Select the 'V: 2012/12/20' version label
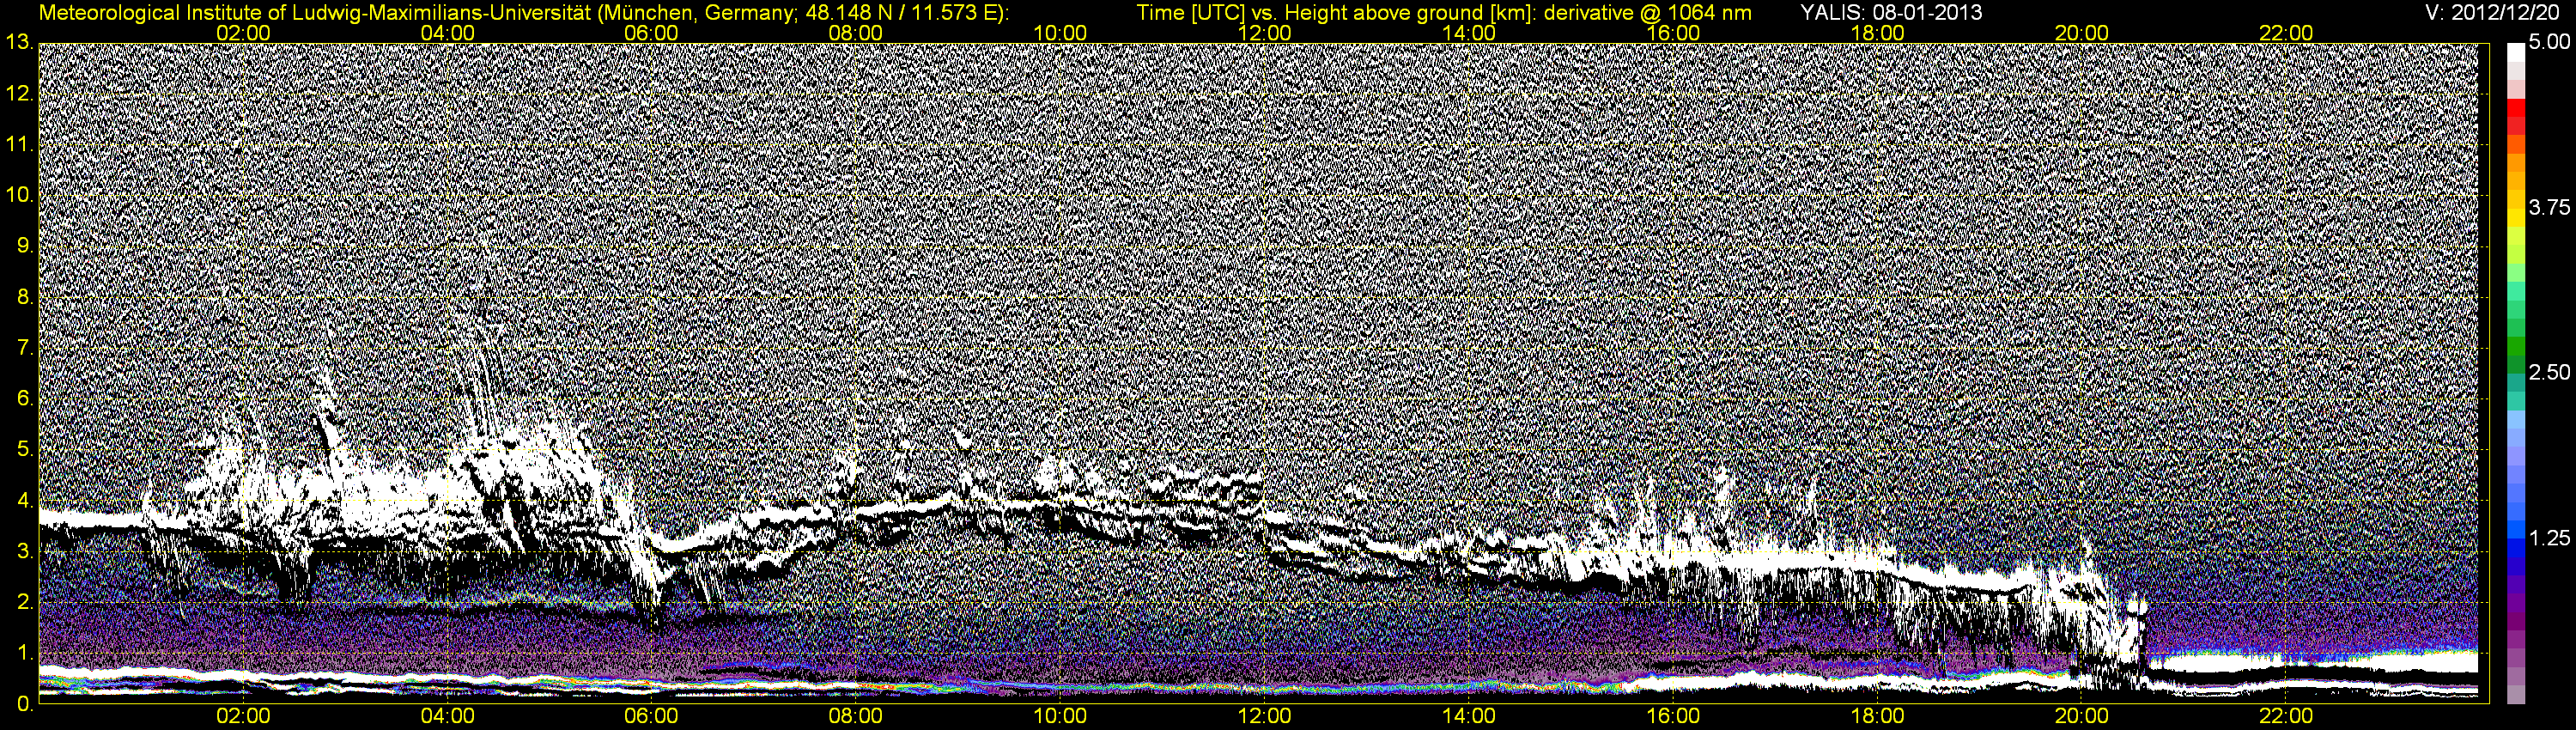This screenshot has width=2576, height=730. tap(2491, 13)
